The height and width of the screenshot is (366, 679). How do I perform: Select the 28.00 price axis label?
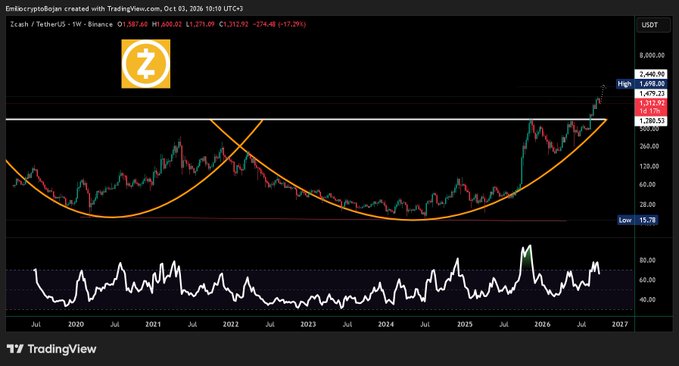(648, 204)
